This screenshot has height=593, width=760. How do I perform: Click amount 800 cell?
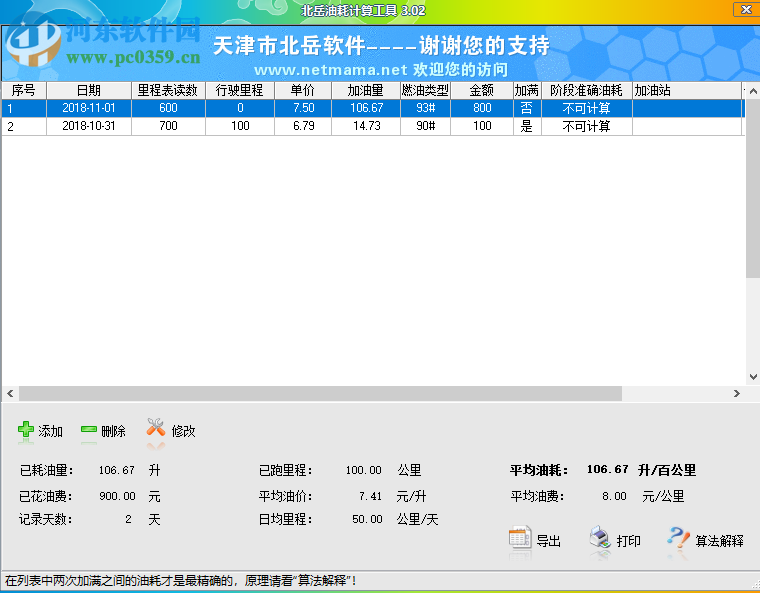482,108
